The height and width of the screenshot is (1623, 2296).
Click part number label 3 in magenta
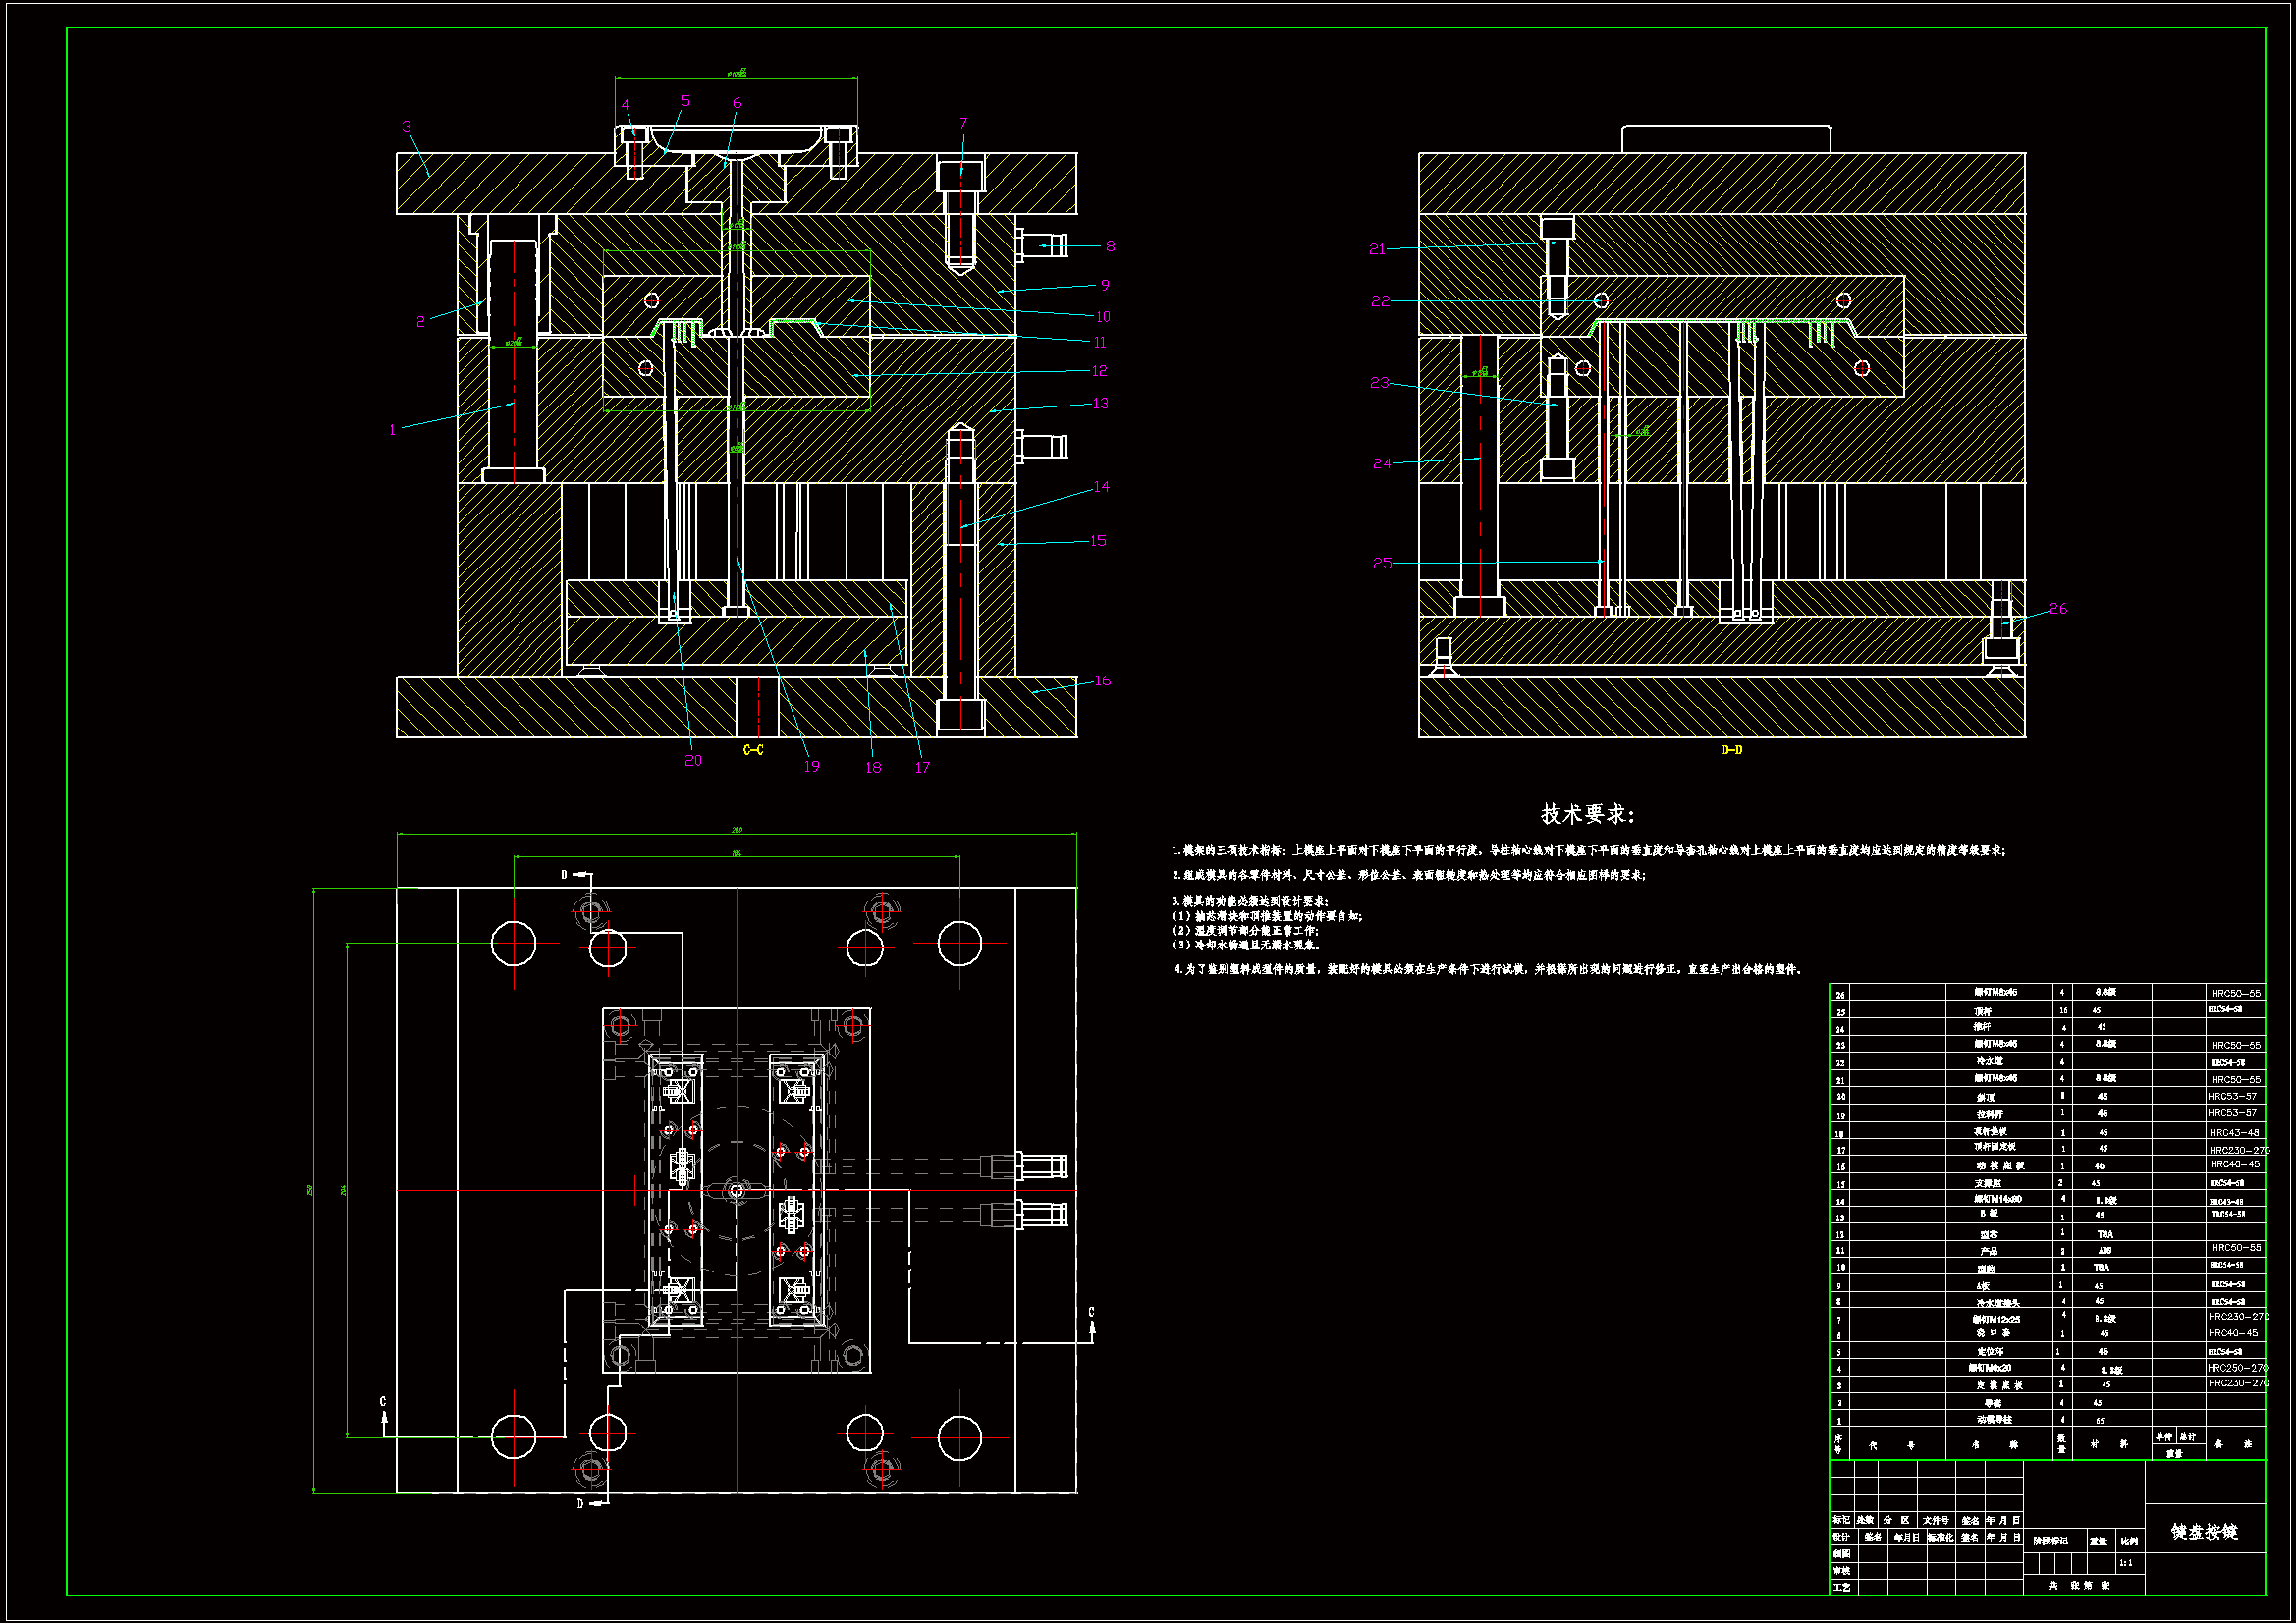(x=406, y=126)
